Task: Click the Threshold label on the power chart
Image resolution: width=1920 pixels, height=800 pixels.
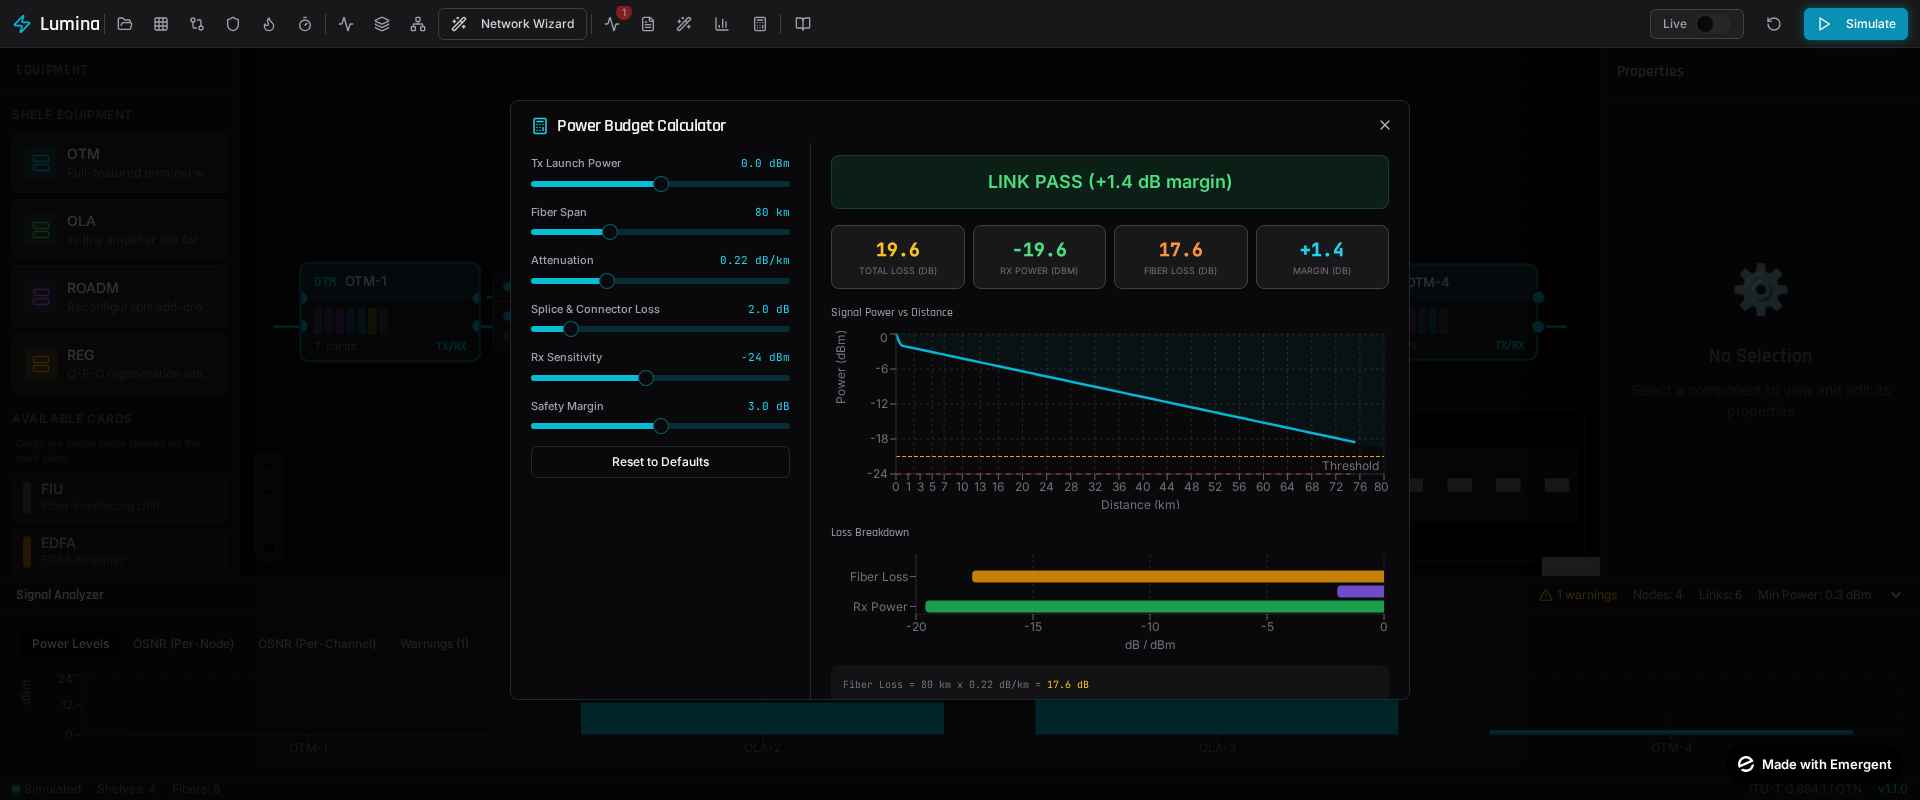Action: click(1350, 466)
